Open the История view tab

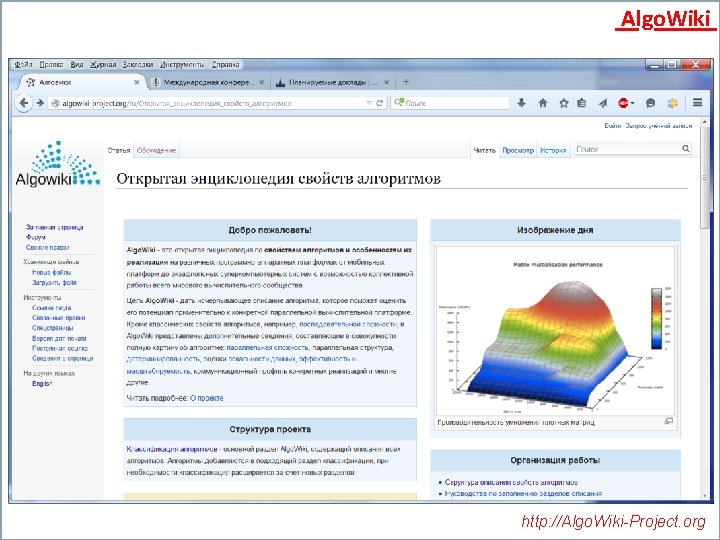click(553, 150)
